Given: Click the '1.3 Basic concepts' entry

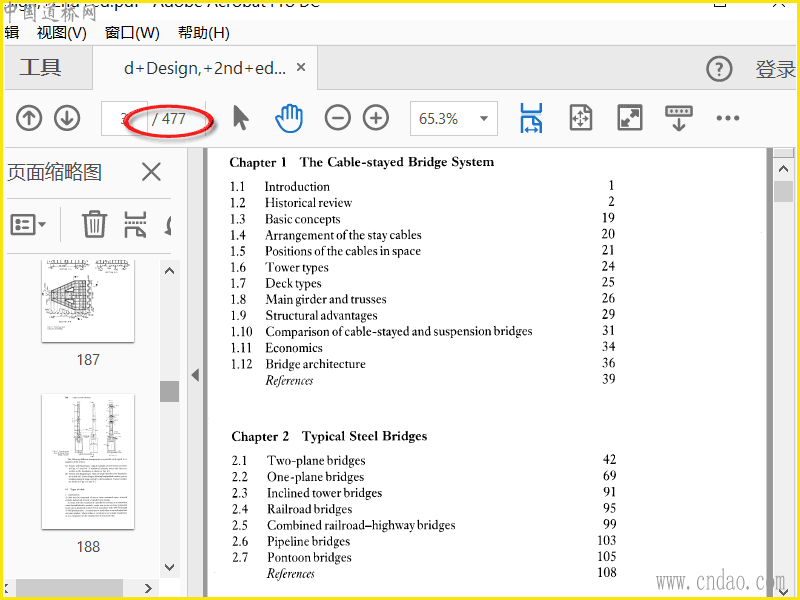Looking at the screenshot, I should [285, 219].
